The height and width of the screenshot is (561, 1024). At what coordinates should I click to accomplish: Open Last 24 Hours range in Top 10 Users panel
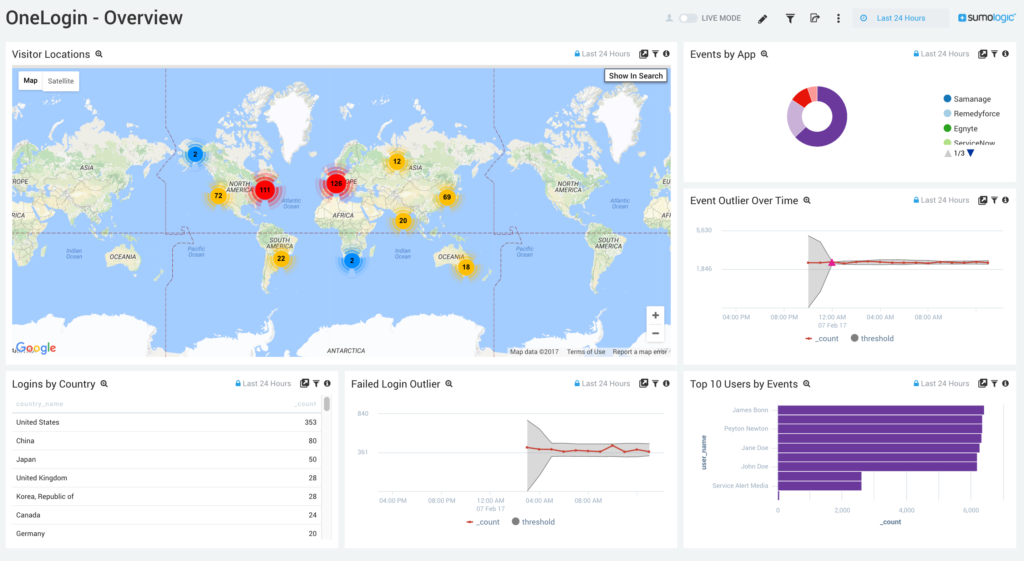(x=941, y=384)
